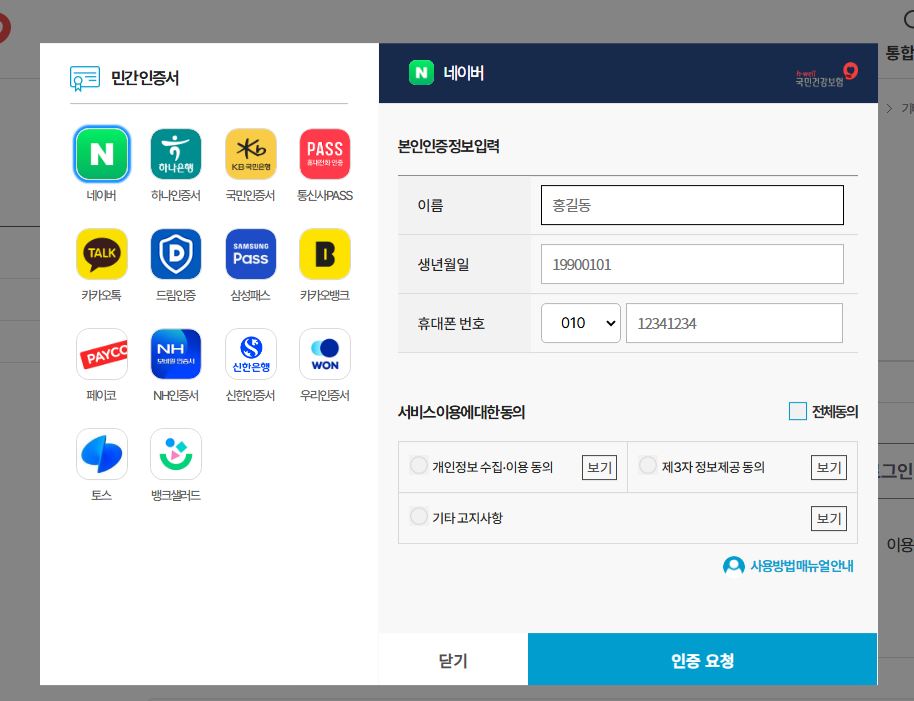Click the 본인인증정보입력 heading text

click(448, 146)
